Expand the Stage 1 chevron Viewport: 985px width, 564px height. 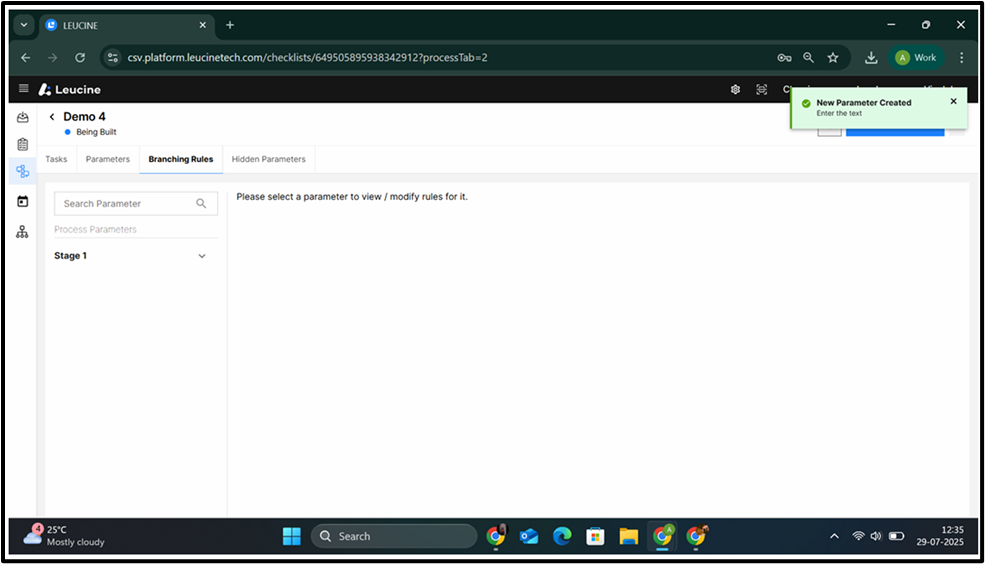tap(202, 256)
